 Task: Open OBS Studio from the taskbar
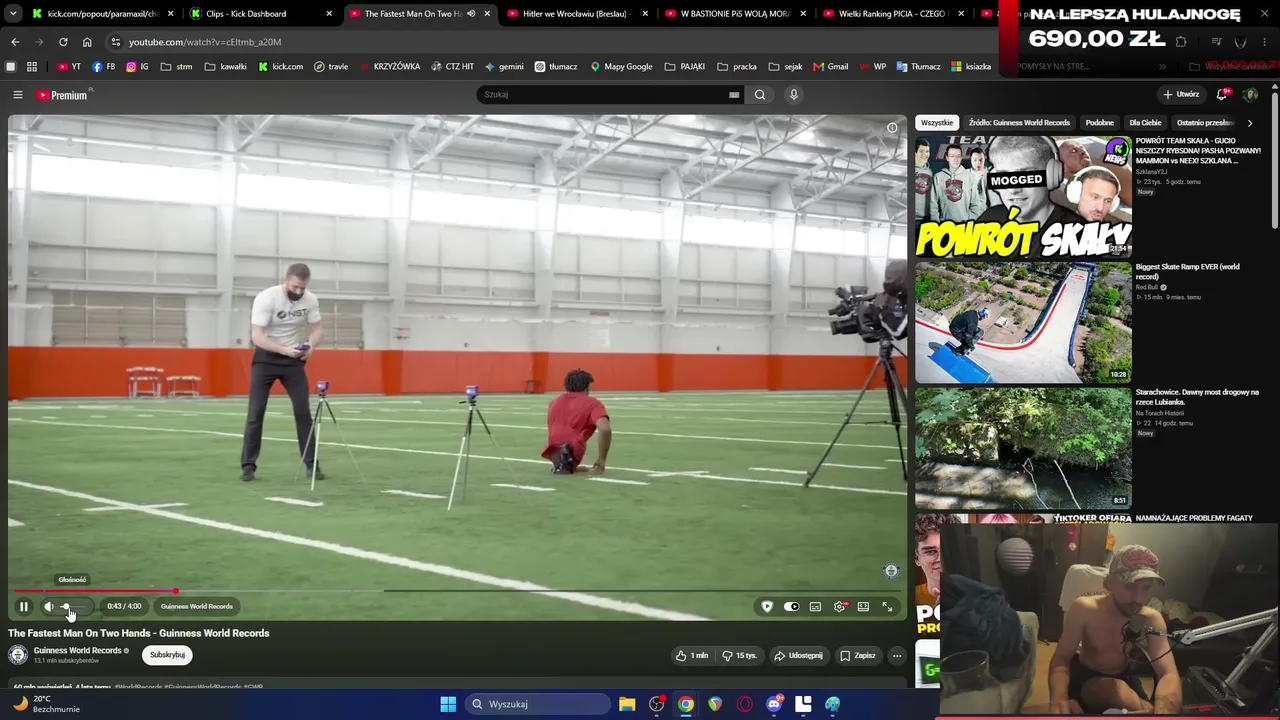click(x=656, y=704)
